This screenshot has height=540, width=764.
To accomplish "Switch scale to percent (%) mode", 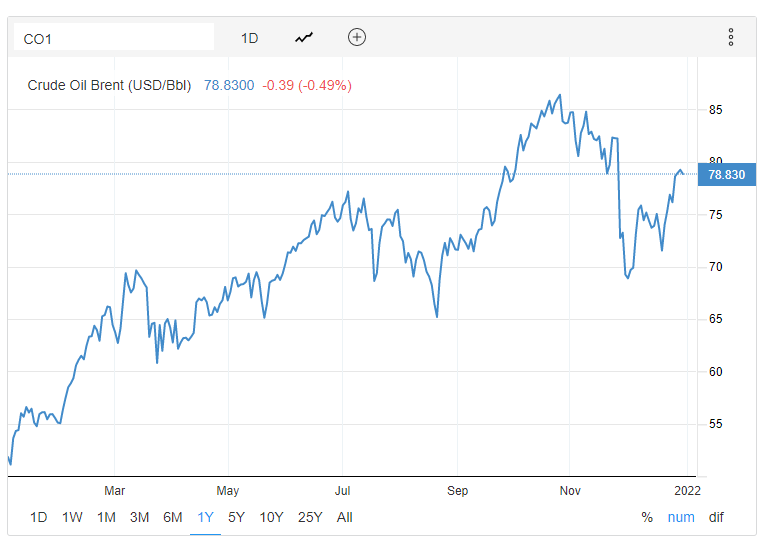I will click(647, 517).
